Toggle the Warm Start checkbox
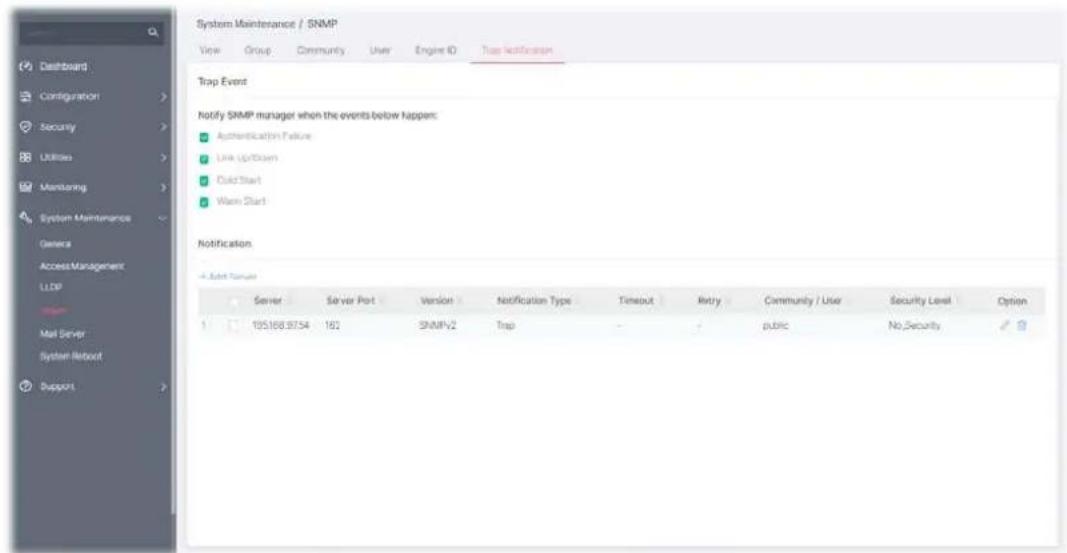 point(204,203)
